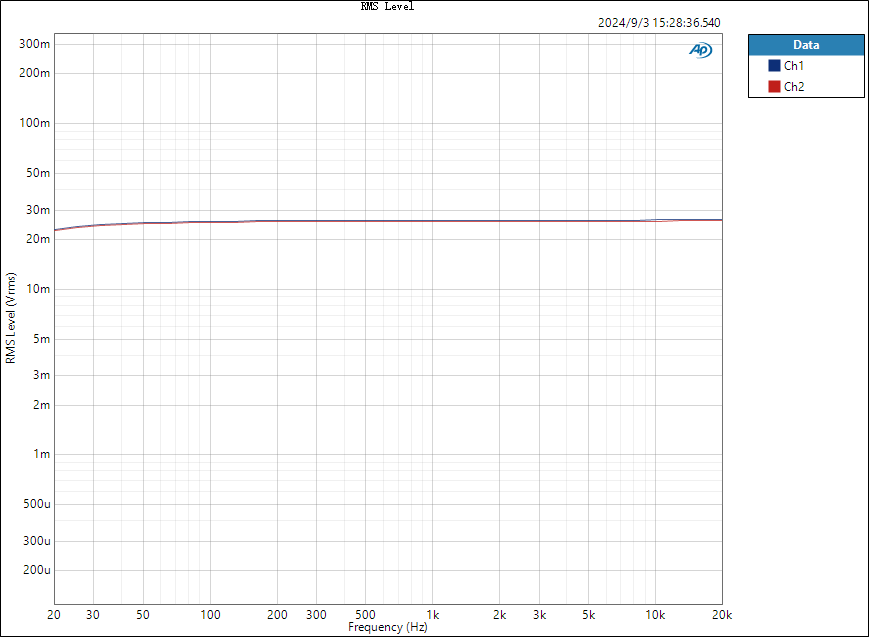Image resolution: width=869 pixels, height=637 pixels.
Task: Click the 300u y-axis tick label
Action: [37, 541]
